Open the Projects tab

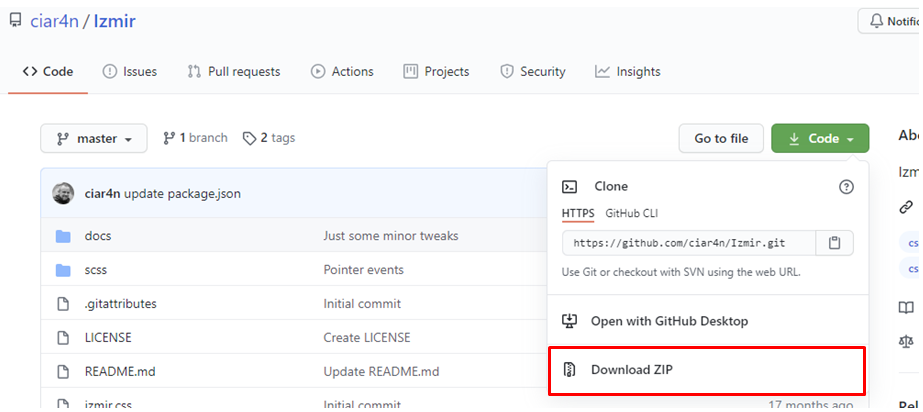436,72
